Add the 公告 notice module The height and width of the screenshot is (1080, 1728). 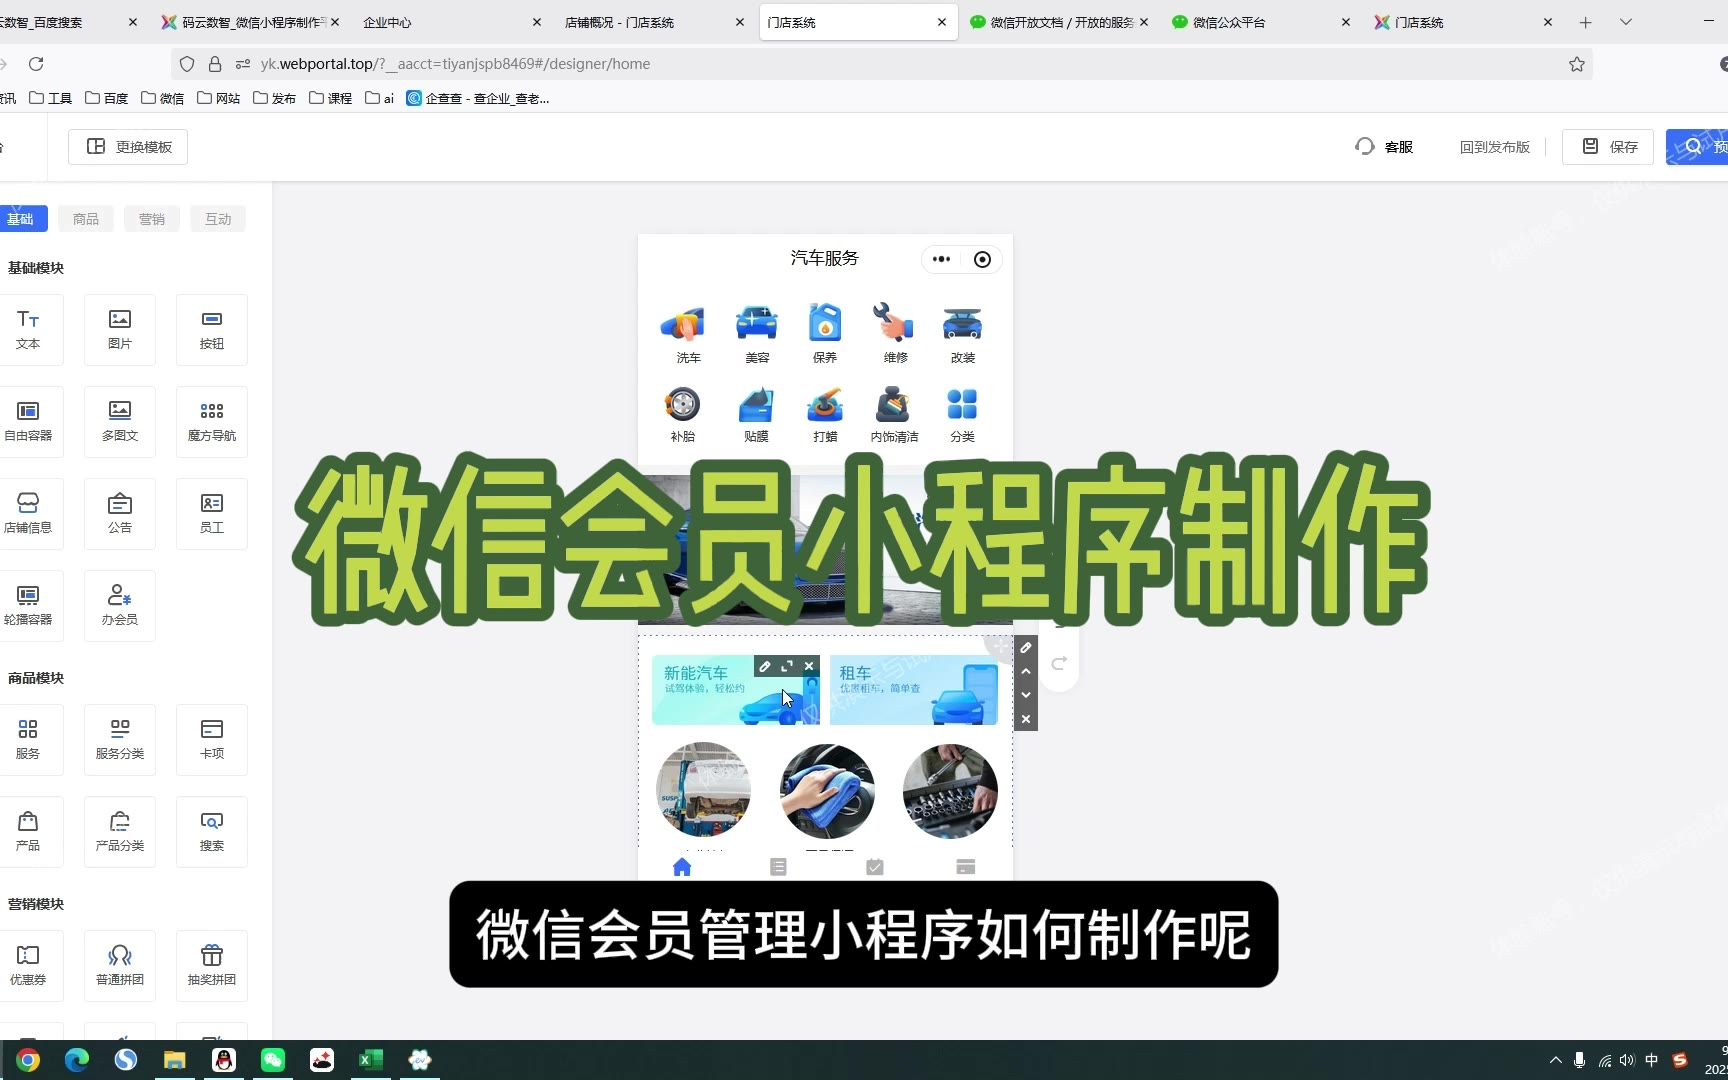(x=120, y=514)
